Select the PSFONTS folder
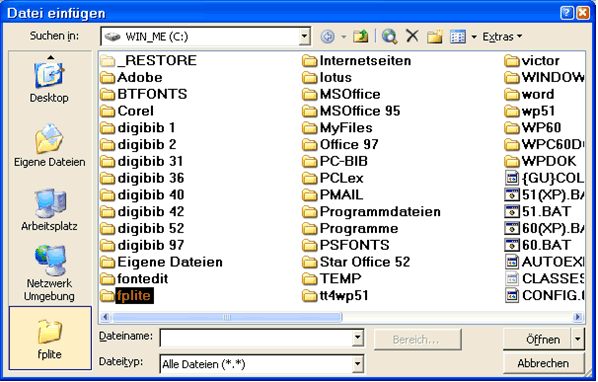 (x=346, y=245)
